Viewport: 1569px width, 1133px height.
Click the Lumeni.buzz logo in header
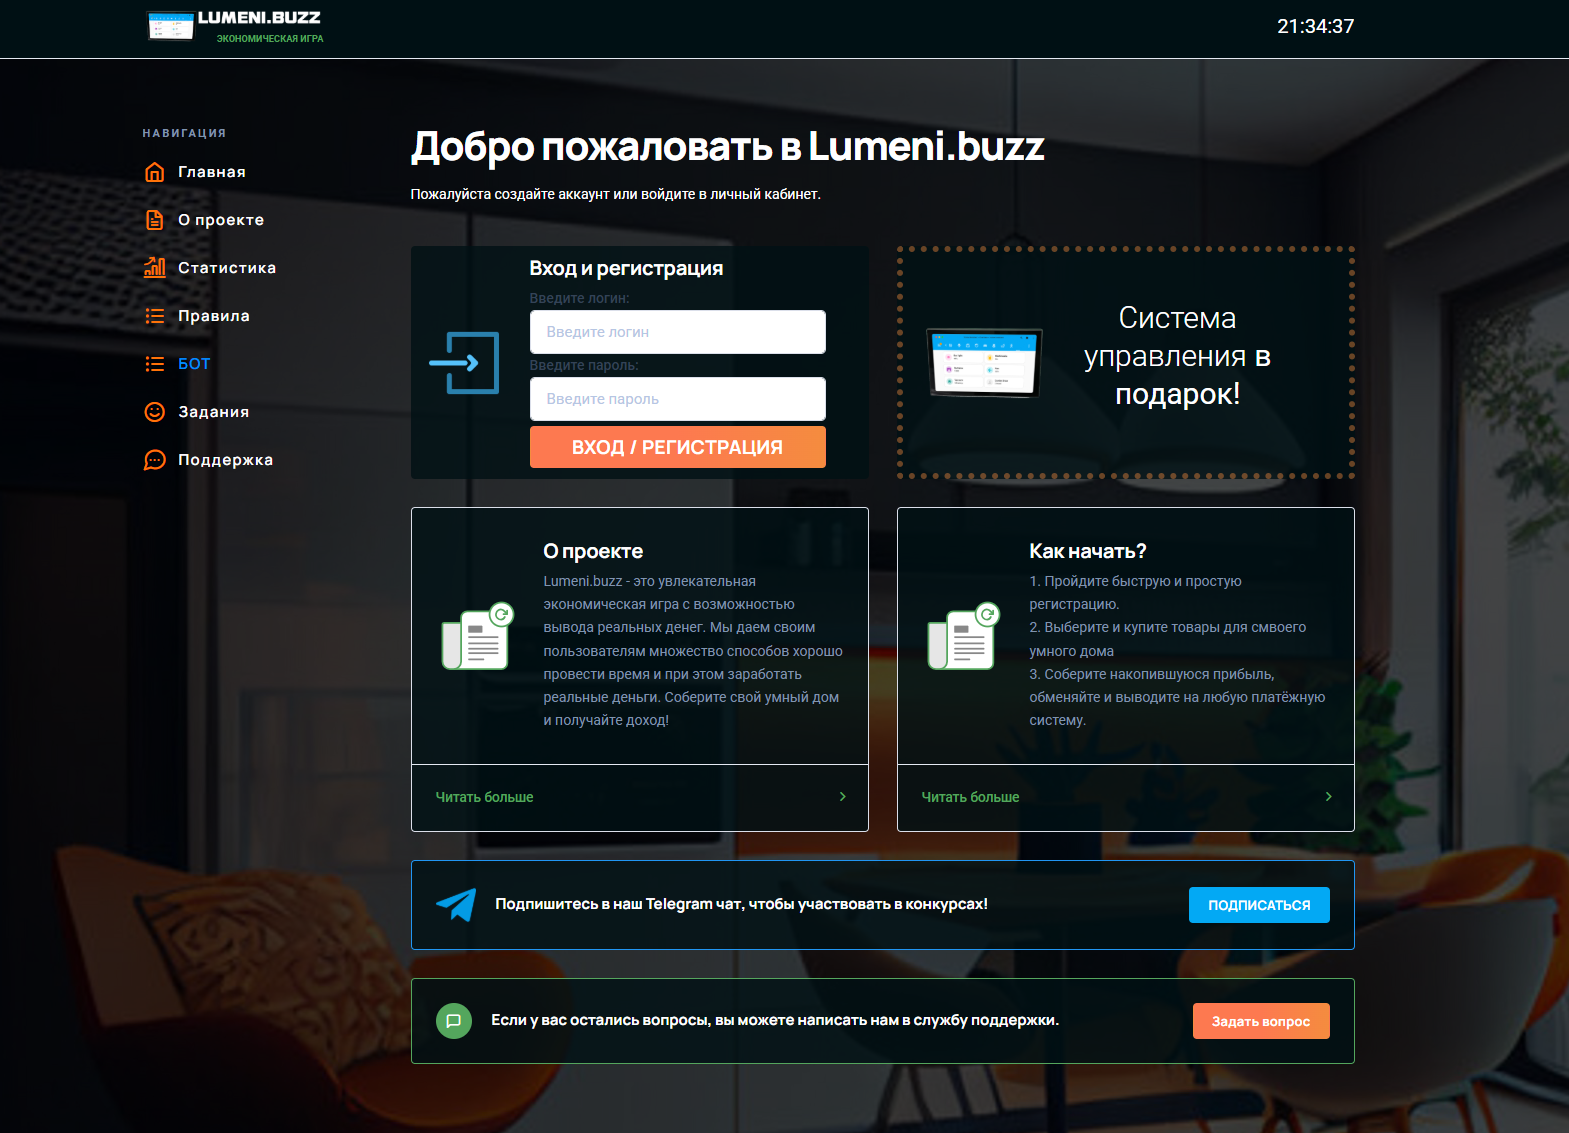[236, 26]
